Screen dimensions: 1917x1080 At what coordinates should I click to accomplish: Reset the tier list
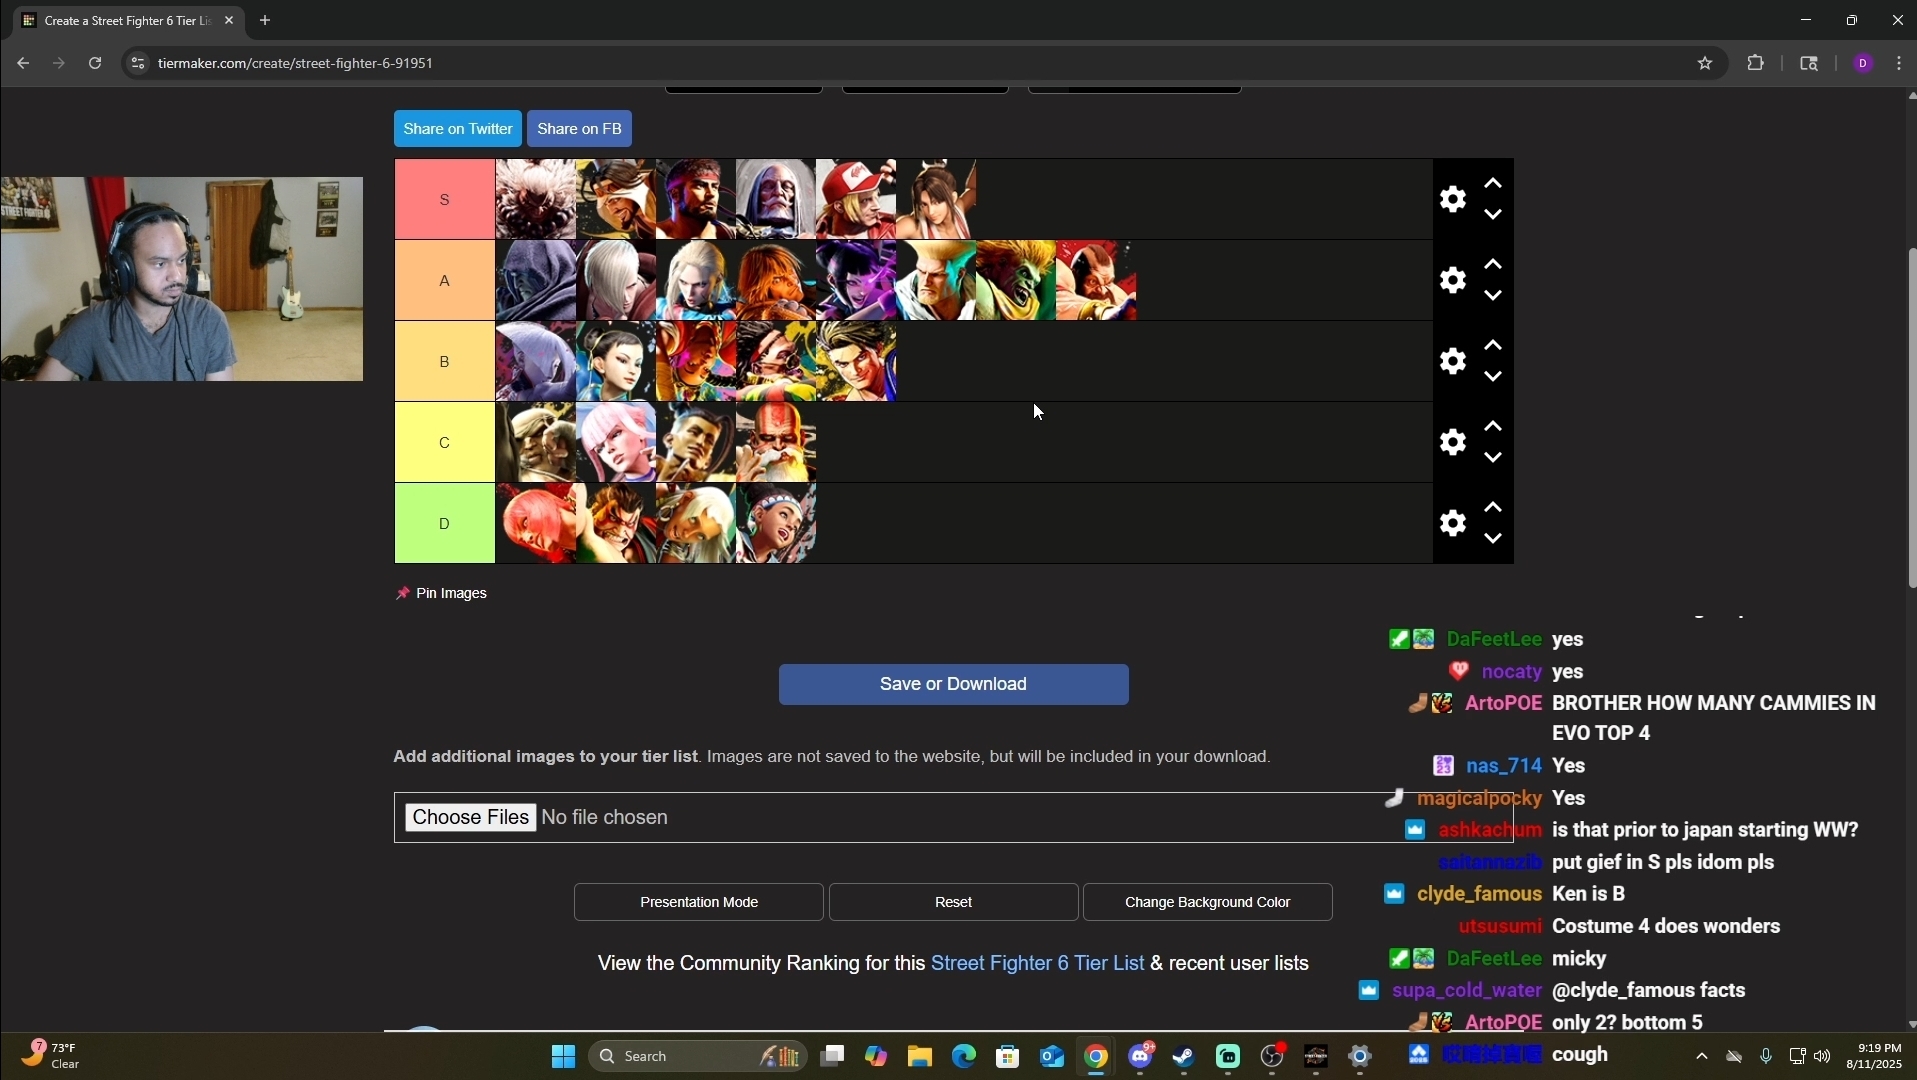[x=954, y=902]
